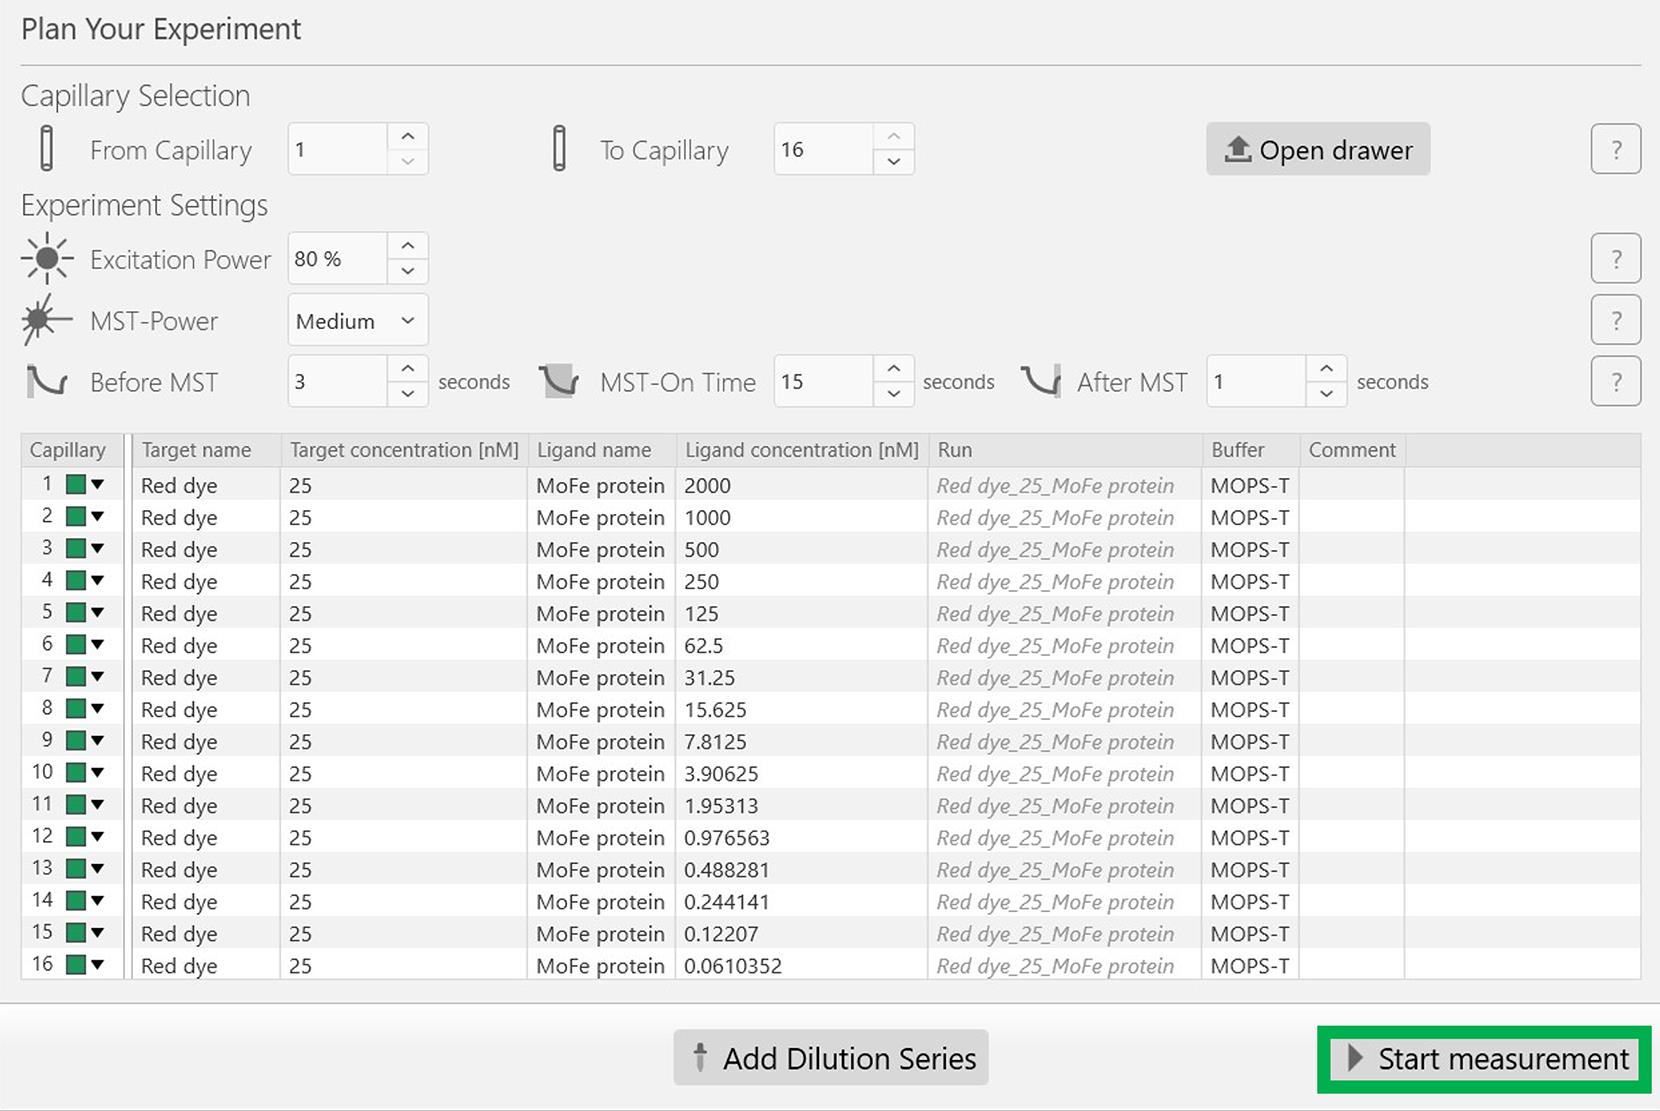Increase From Capillary value

(x=408, y=136)
